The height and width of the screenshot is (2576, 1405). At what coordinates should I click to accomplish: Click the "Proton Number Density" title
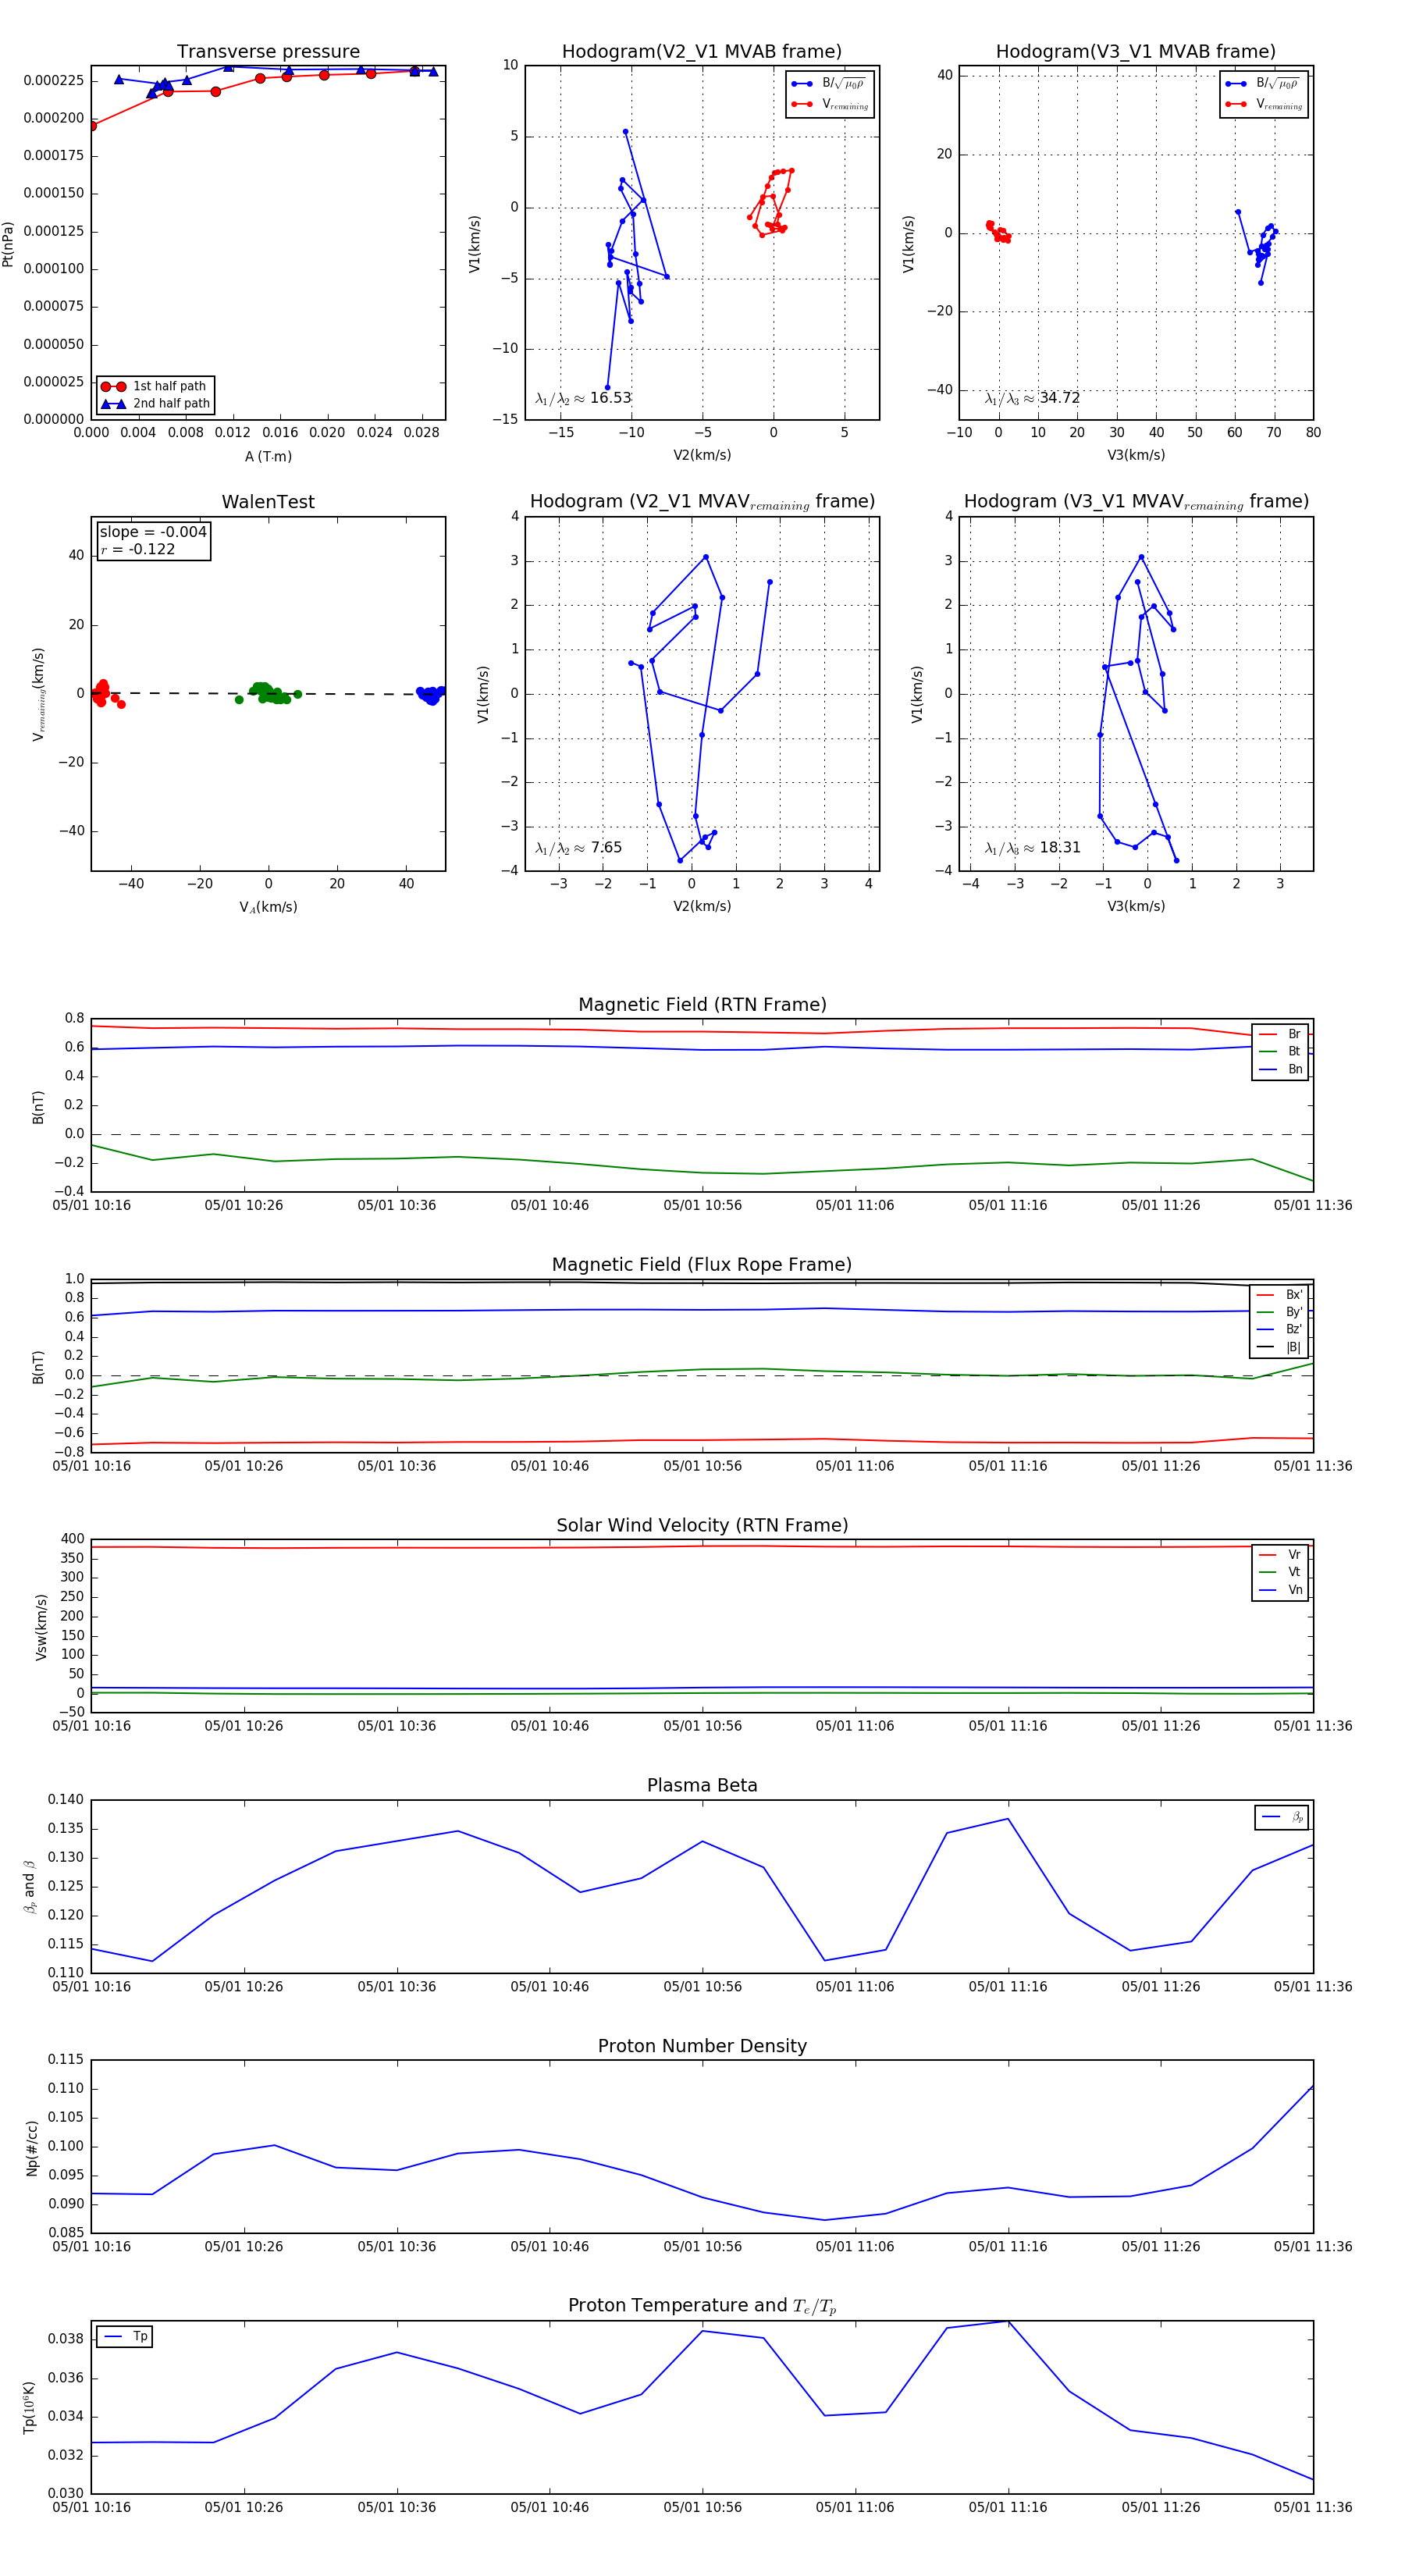click(x=702, y=2046)
